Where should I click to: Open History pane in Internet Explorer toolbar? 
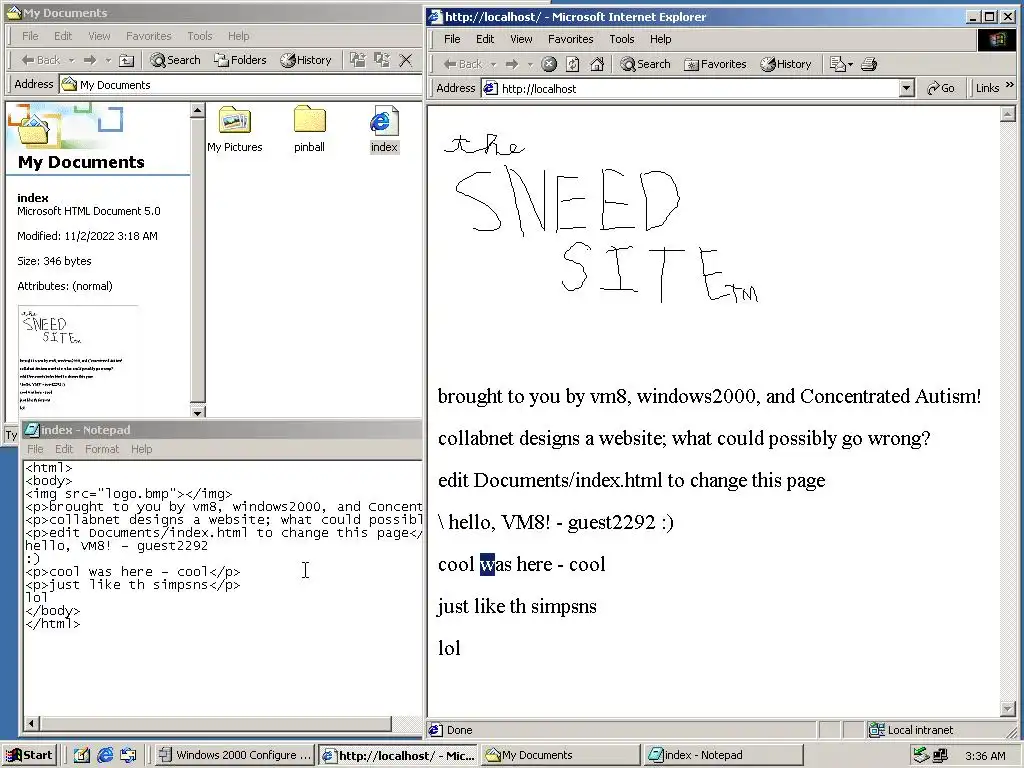point(786,64)
